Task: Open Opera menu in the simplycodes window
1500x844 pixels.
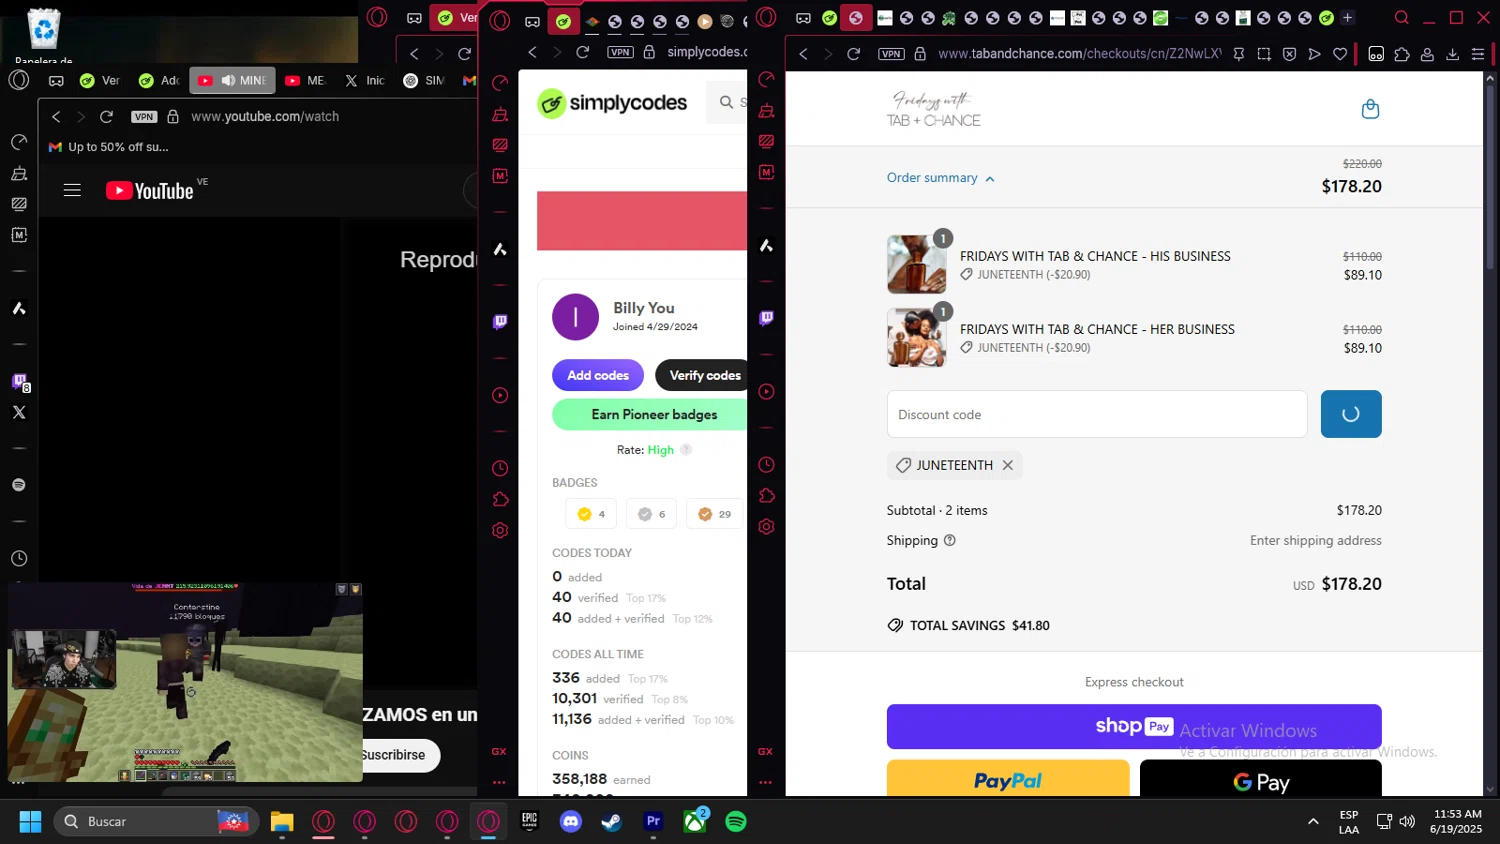Action: [x=501, y=20]
